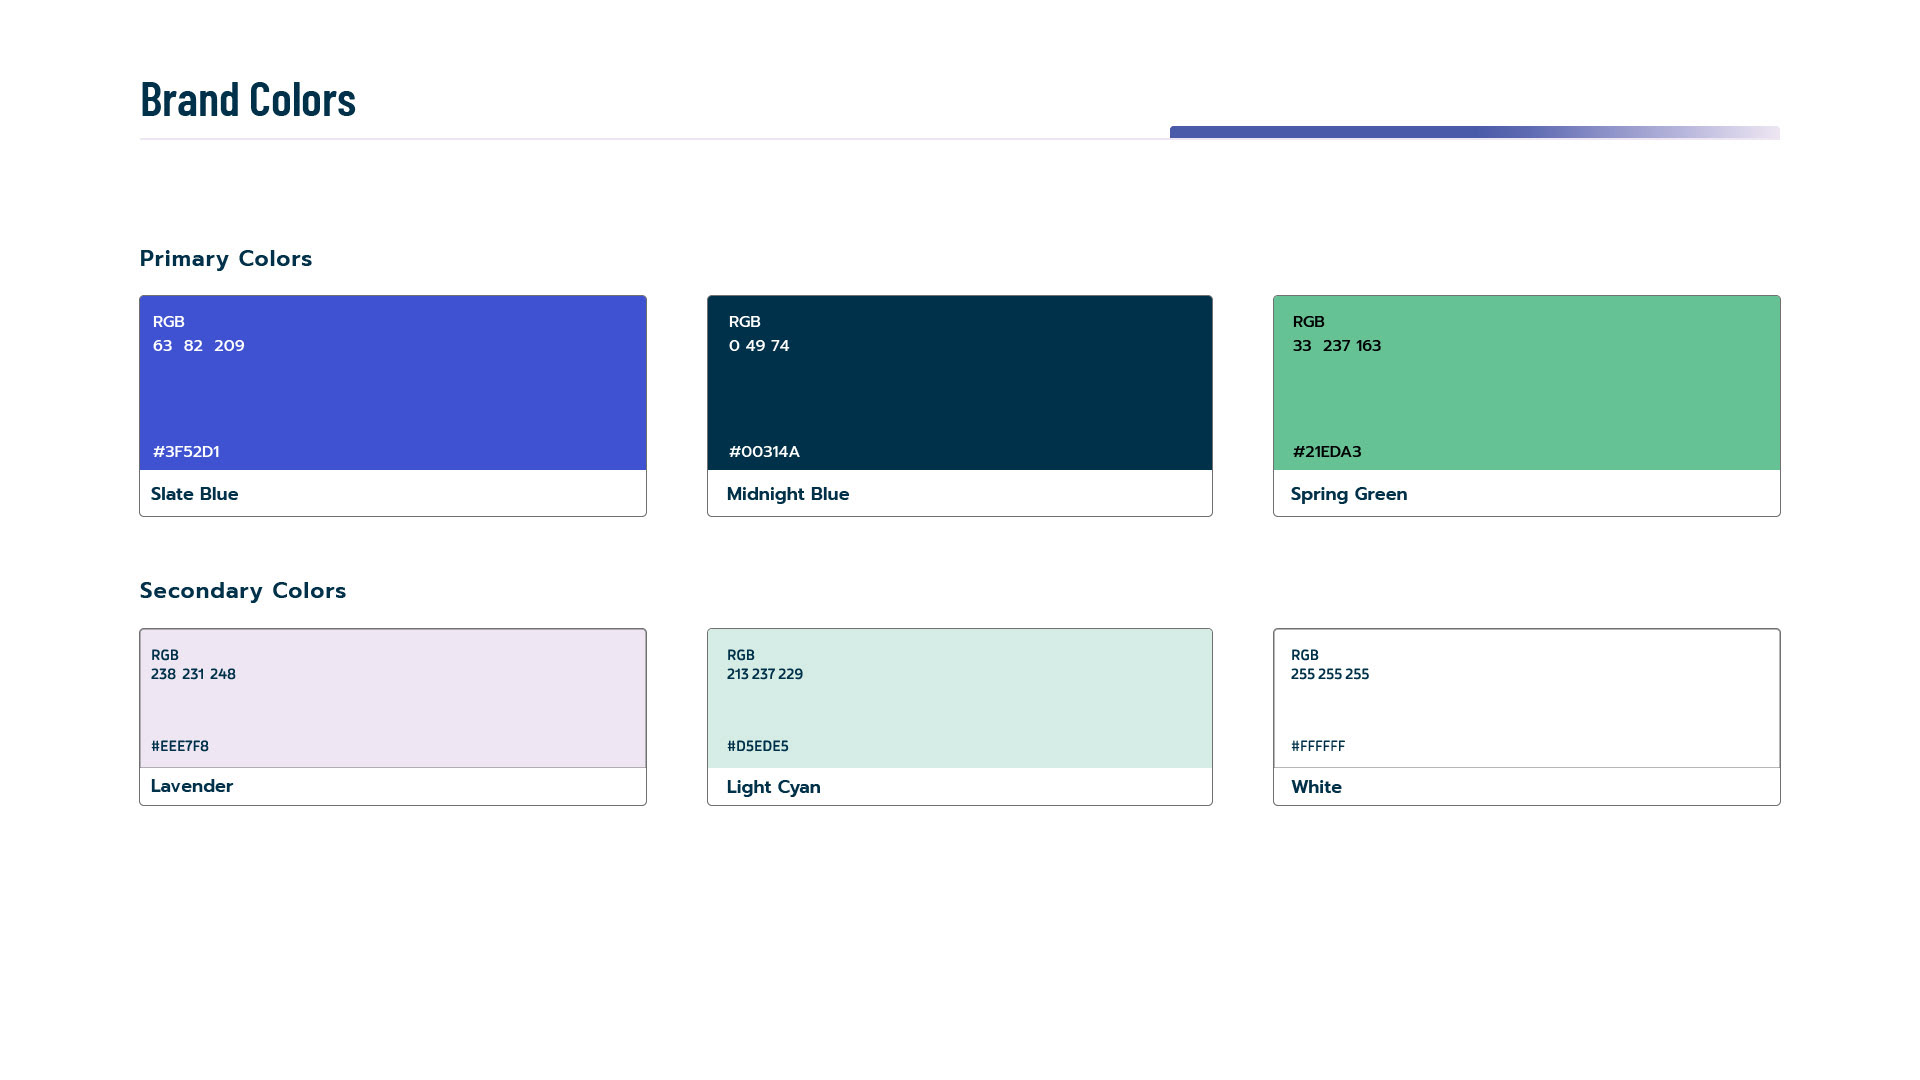Click the 'Secondary Colors' heading
Viewport: 1920px width, 1080px height.
pos(243,591)
